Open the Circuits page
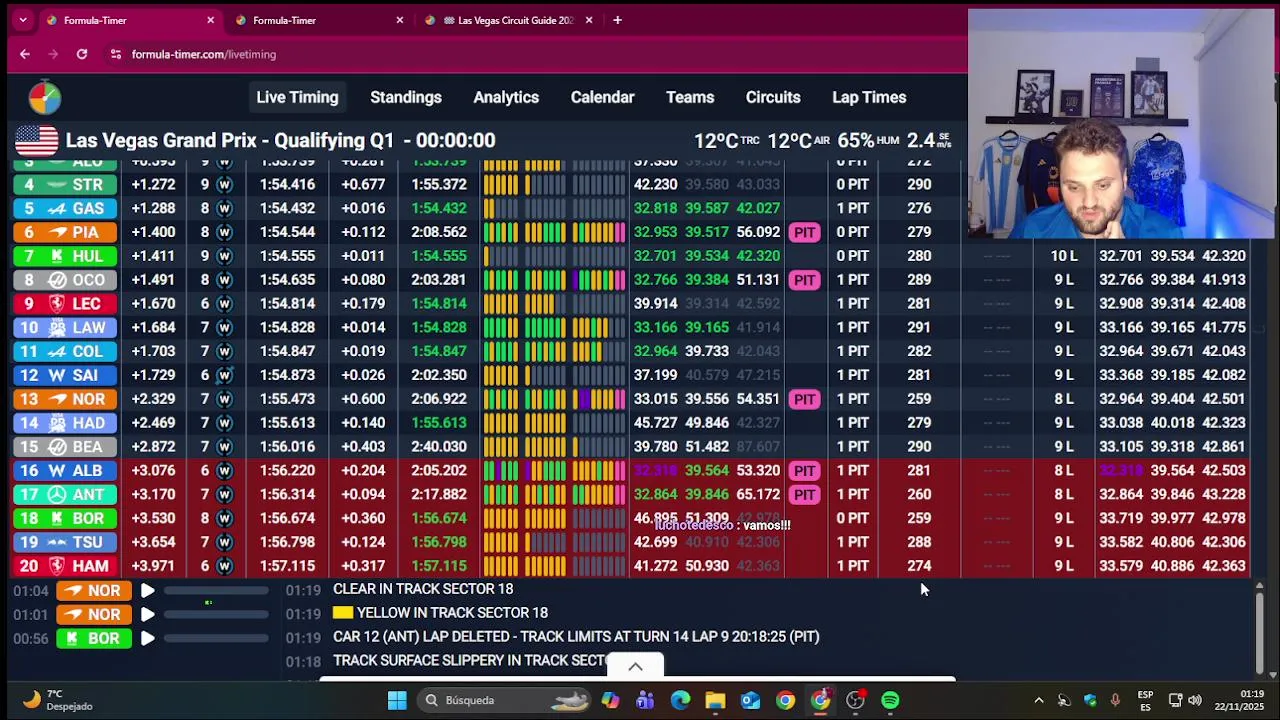The width and height of the screenshot is (1280, 720). (x=773, y=97)
